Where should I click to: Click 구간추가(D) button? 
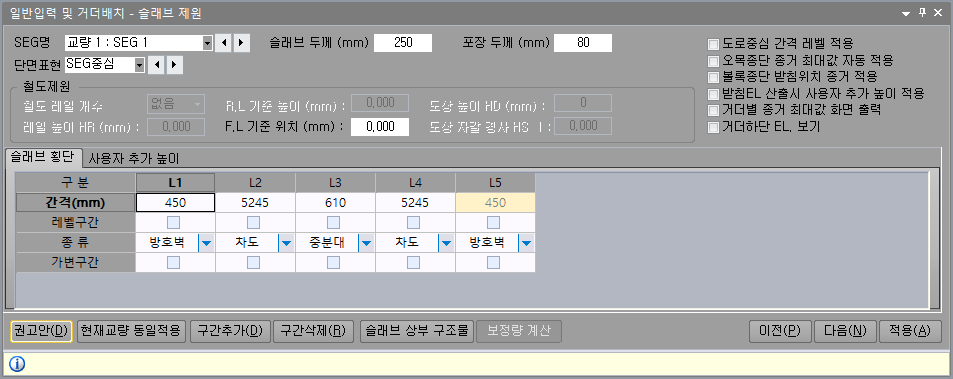(230, 330)
